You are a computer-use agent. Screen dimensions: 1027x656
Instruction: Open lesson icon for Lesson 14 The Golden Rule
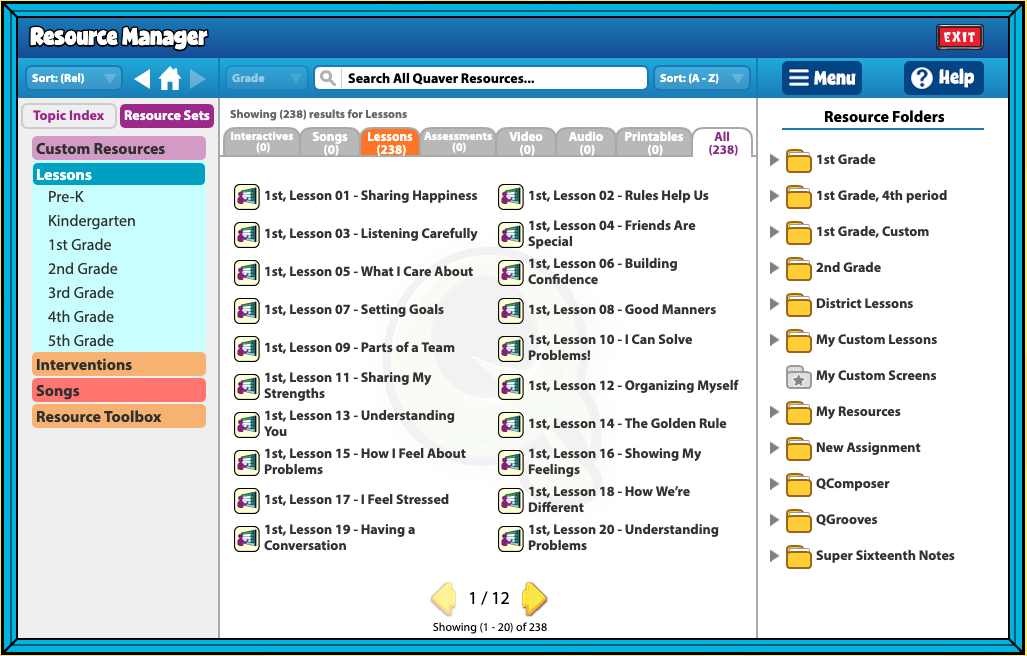510,424
